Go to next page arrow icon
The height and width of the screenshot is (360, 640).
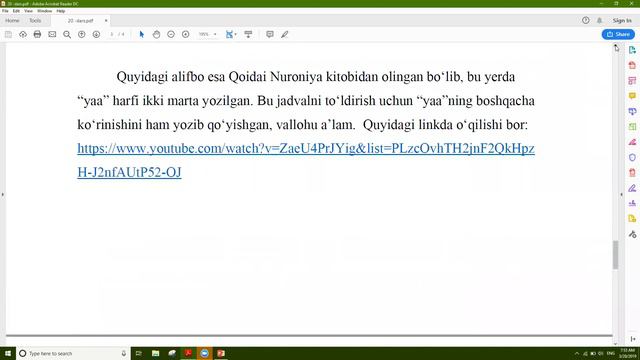[96, 34]
